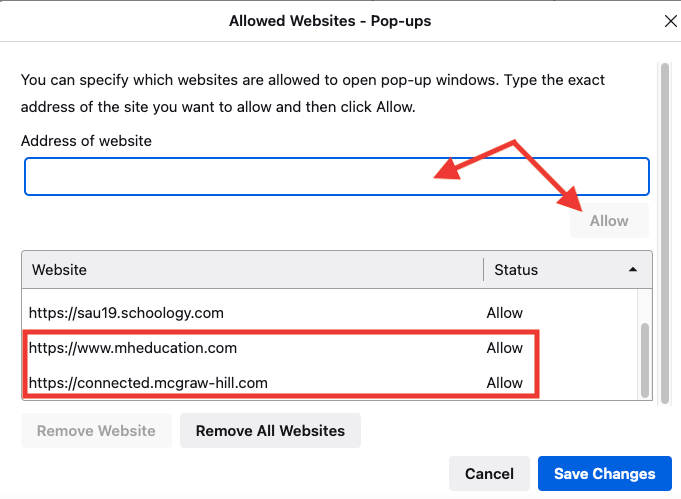Select the sau19.schoology.com entry
Screen dimensions: 681x499
pos(126,313)
